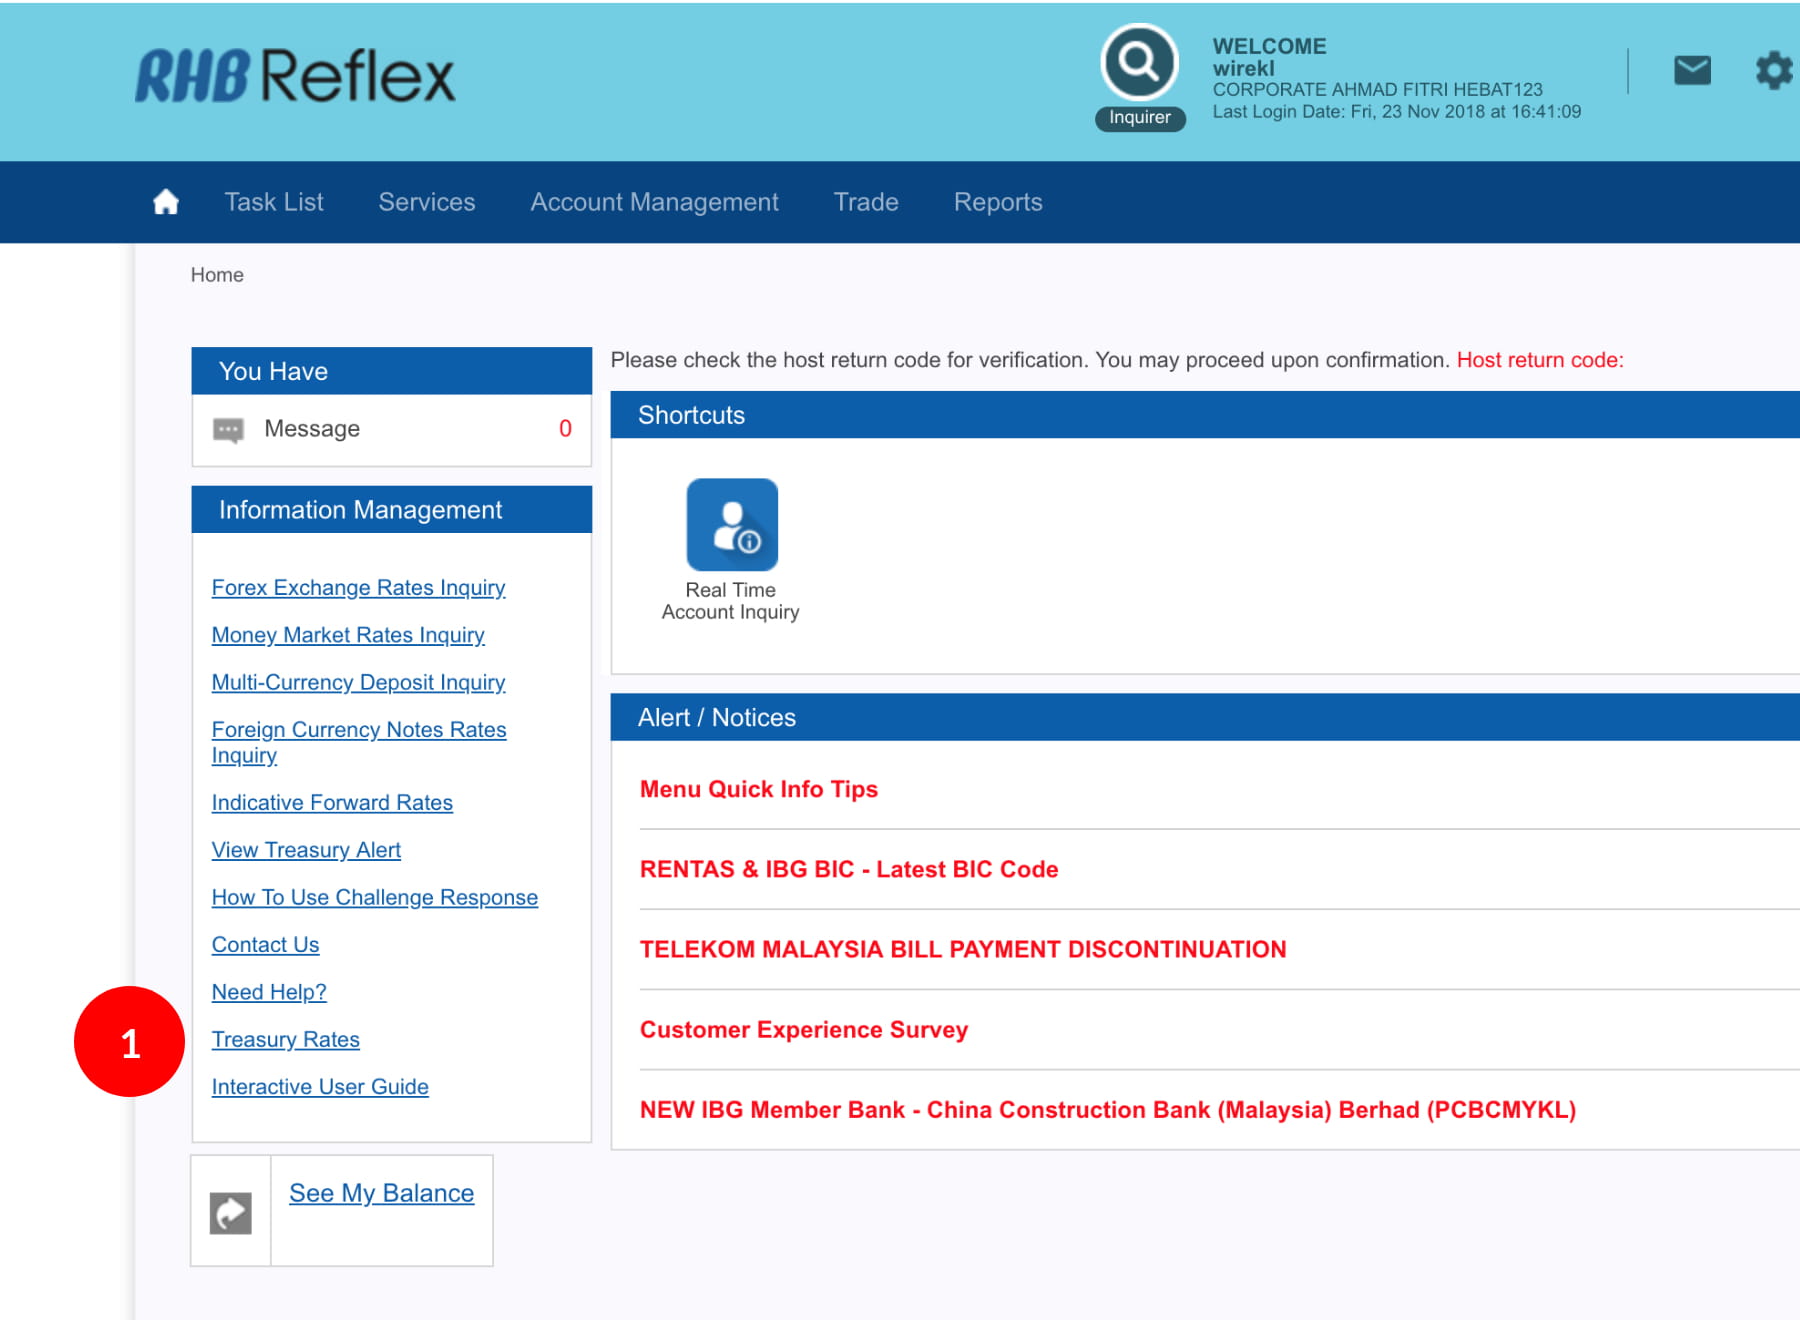The height and width of the screenshot is (1320, 1800).
Task: Click the Inquirer magnifier icon
Action: 1139,63
